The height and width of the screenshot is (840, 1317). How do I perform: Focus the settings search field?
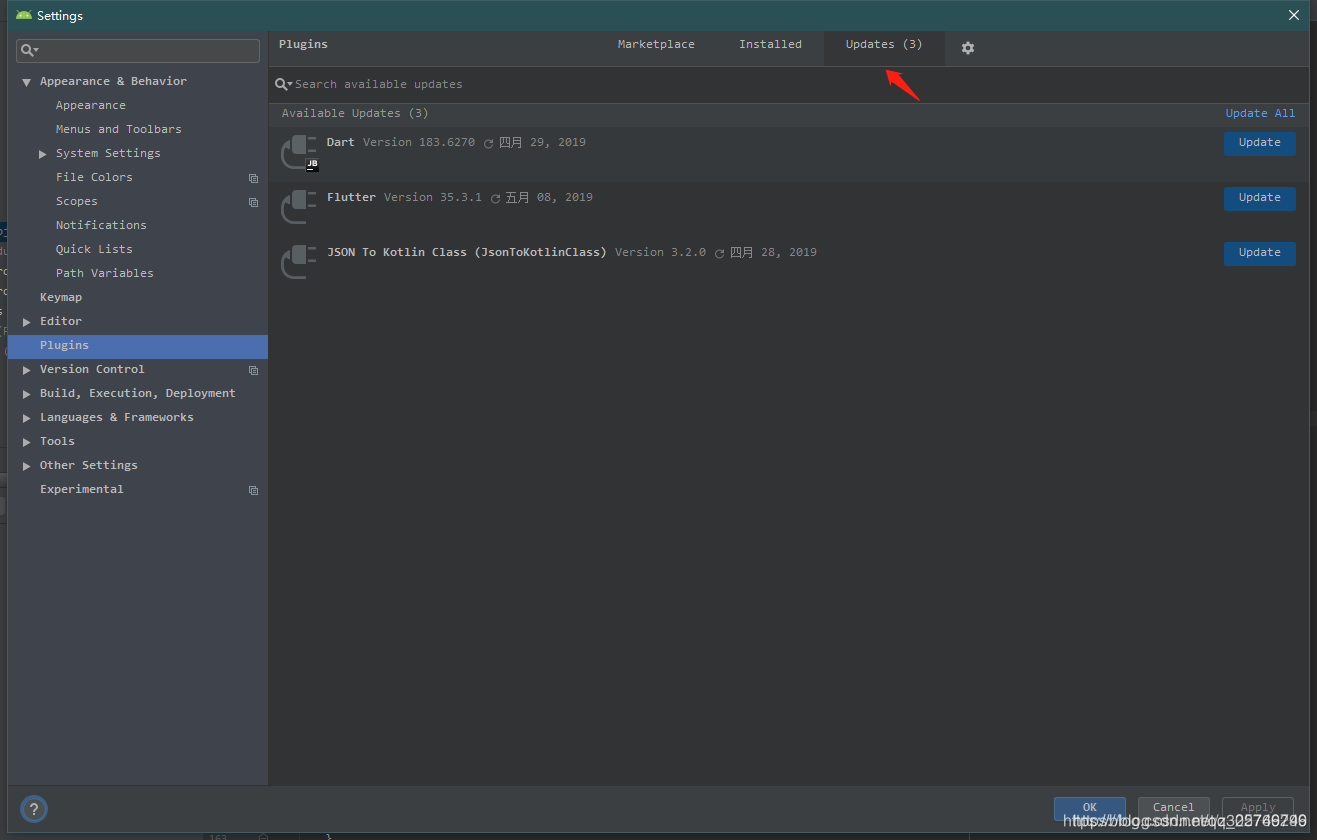coord(138,50)
